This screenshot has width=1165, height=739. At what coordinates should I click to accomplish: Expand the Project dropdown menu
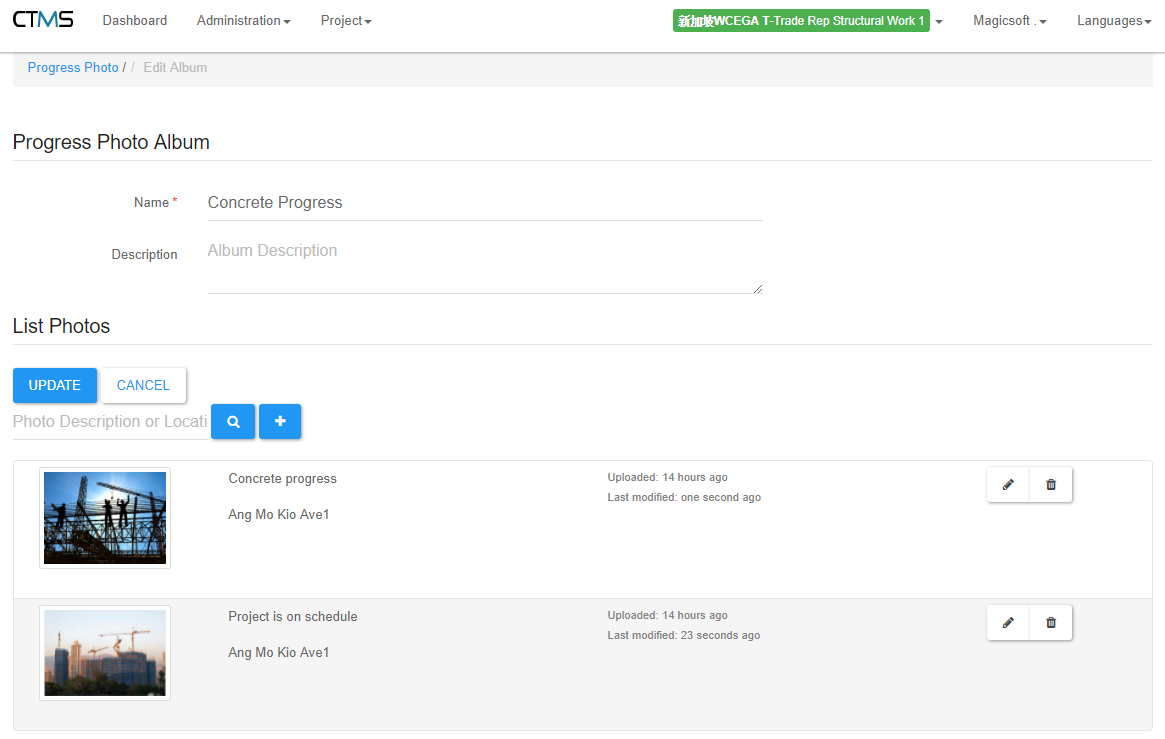(x=346, y=21)
